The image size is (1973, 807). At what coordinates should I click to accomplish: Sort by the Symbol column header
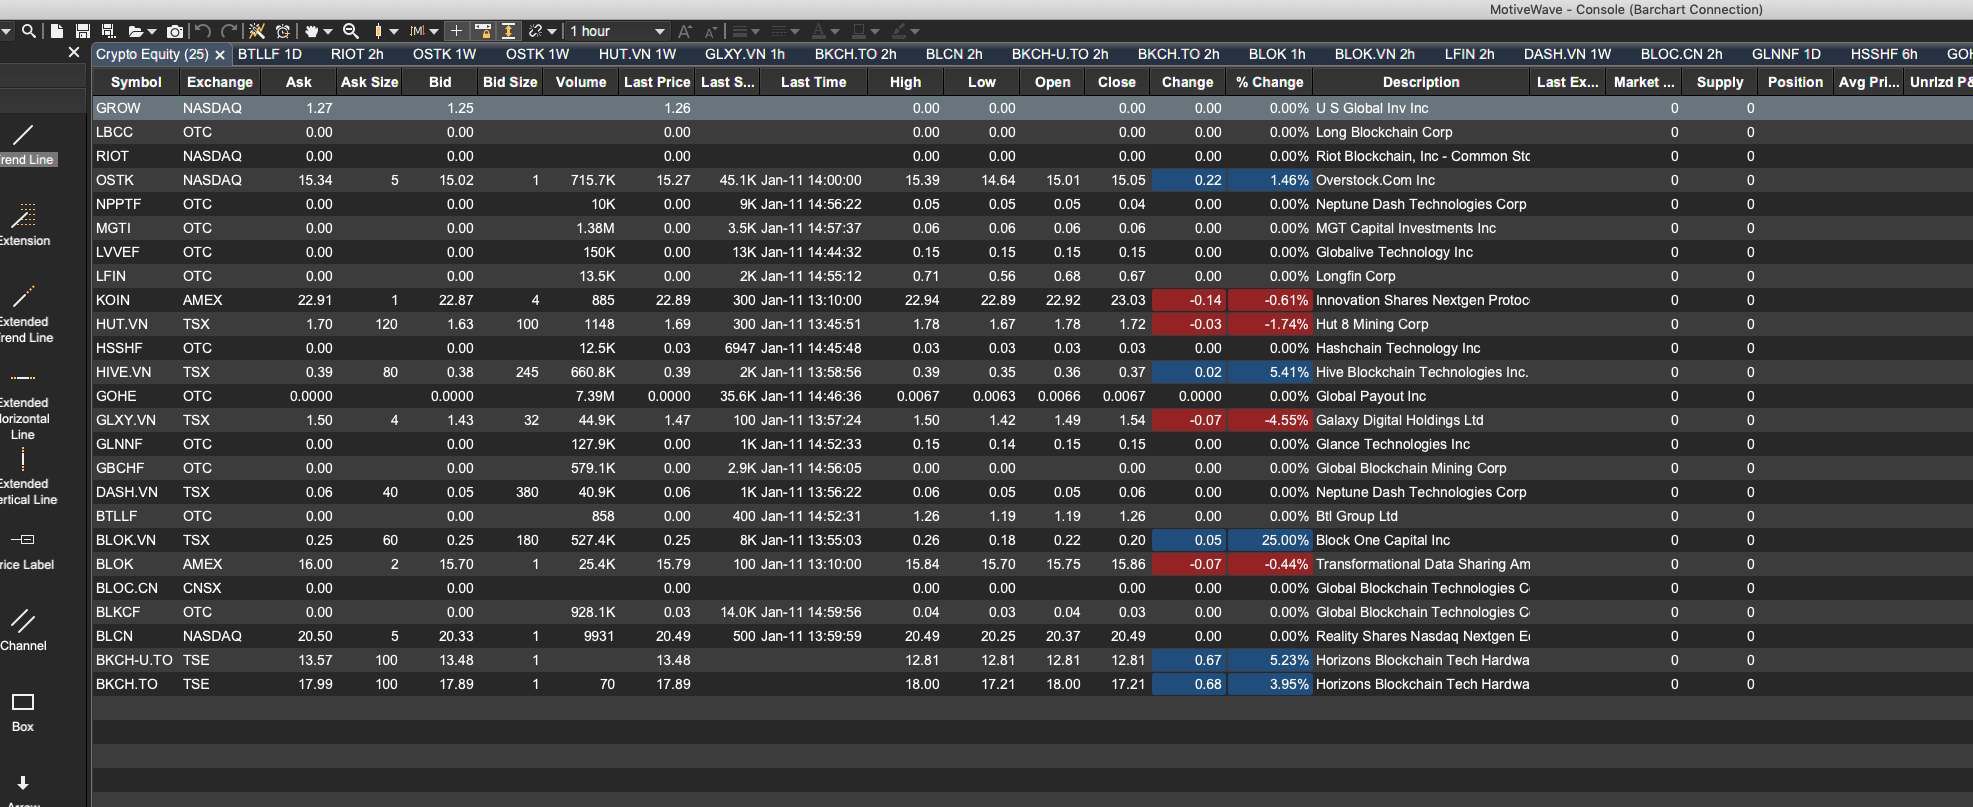tap(136, 82)
